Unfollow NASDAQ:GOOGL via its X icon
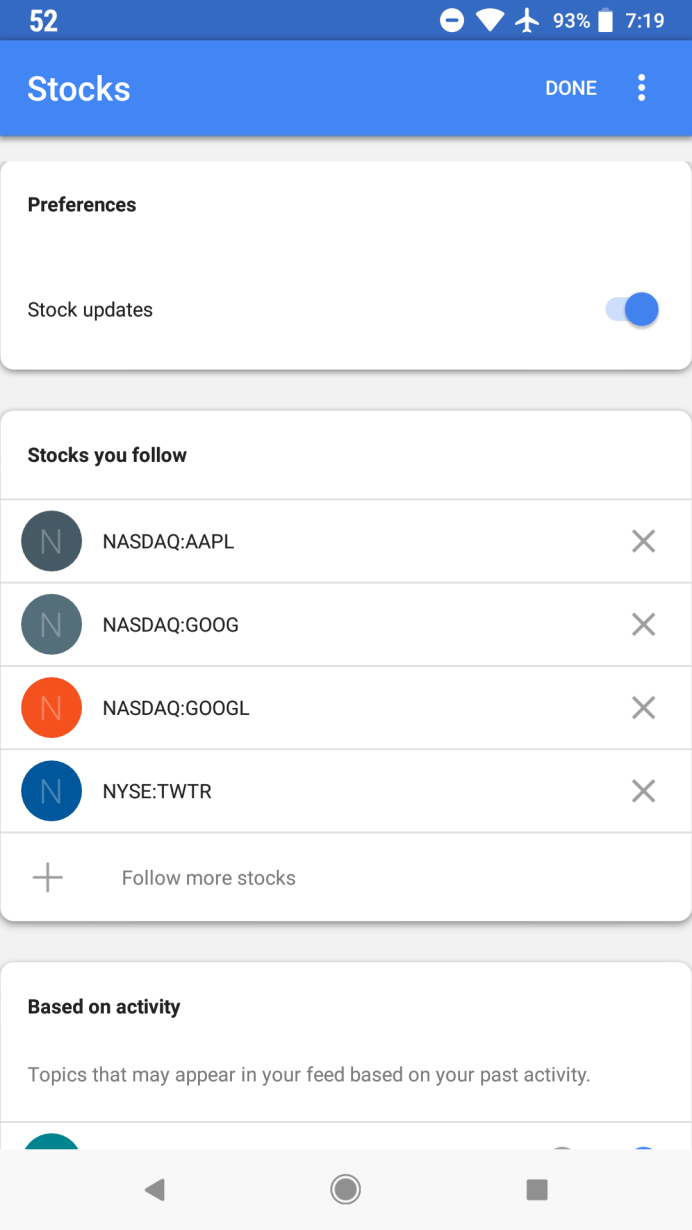This screenshot has width=692, height=1230. (643, 708)
